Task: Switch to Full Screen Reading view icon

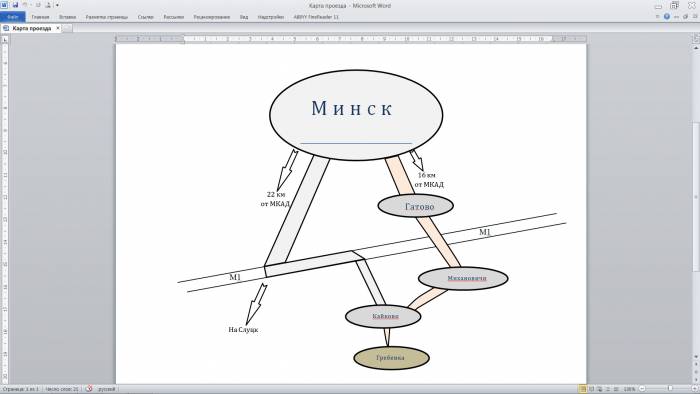Action: point(591,389)
